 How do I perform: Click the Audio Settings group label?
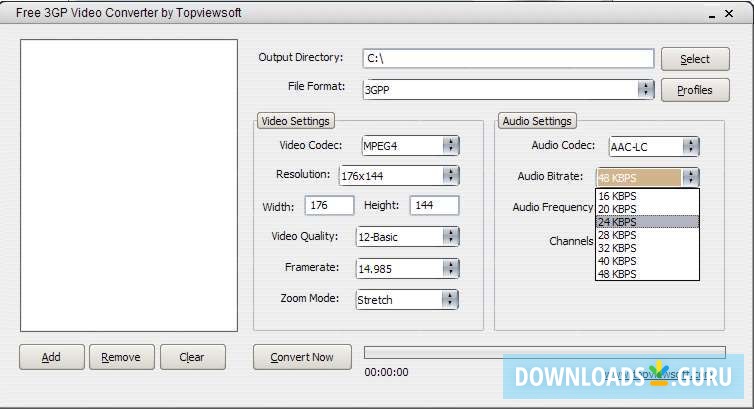537,121
